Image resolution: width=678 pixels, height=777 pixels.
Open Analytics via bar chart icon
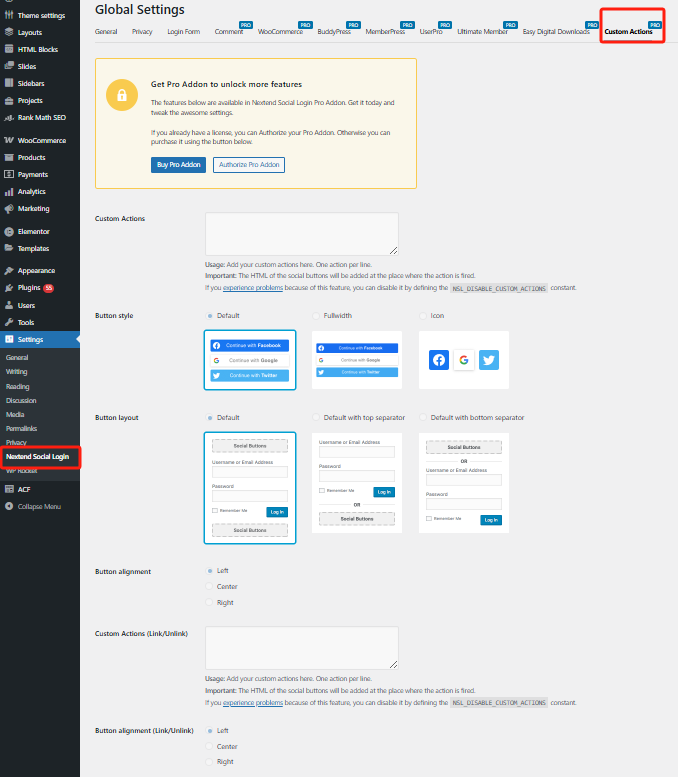click(9, 192)
